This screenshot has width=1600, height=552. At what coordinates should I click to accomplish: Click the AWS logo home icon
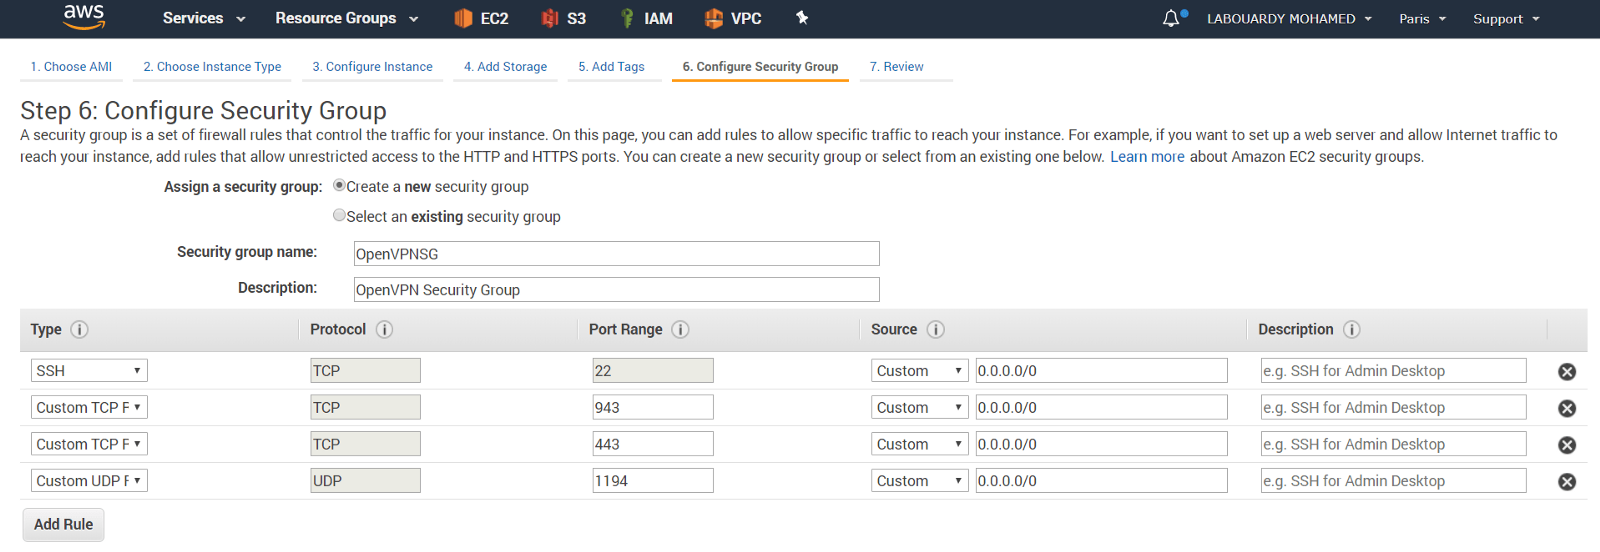pos(84,17)
